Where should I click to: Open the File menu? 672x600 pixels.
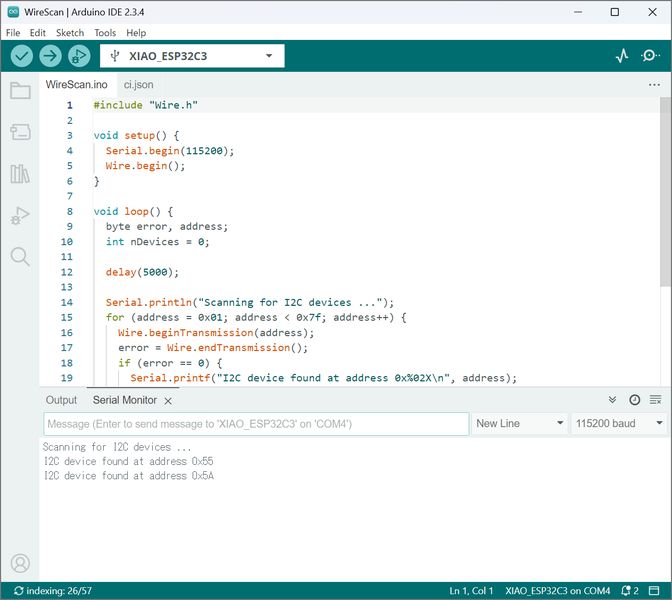(13, 33)
